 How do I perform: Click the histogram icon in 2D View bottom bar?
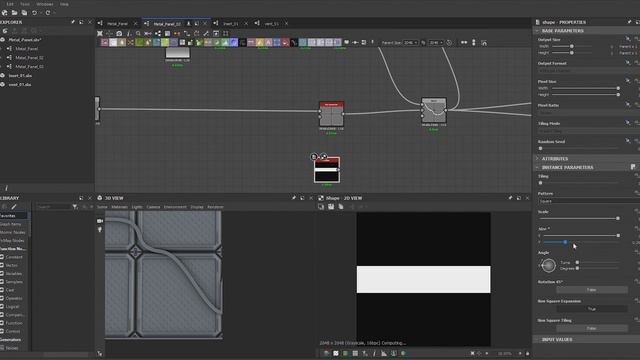point(384,353)
